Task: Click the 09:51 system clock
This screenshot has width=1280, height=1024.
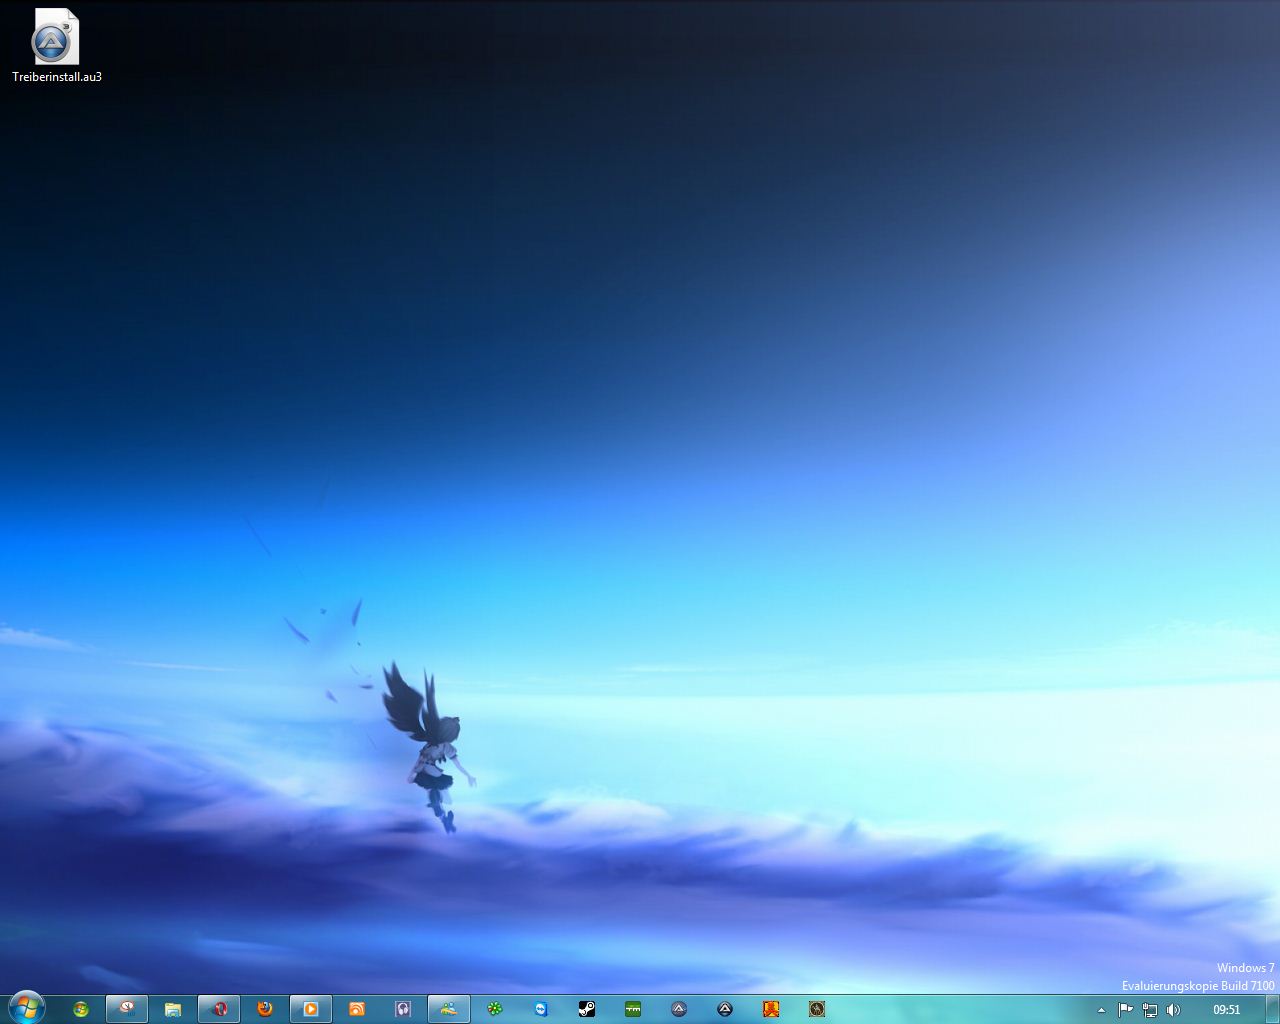Action: pyautogui.click(x=1226, y=1010)
